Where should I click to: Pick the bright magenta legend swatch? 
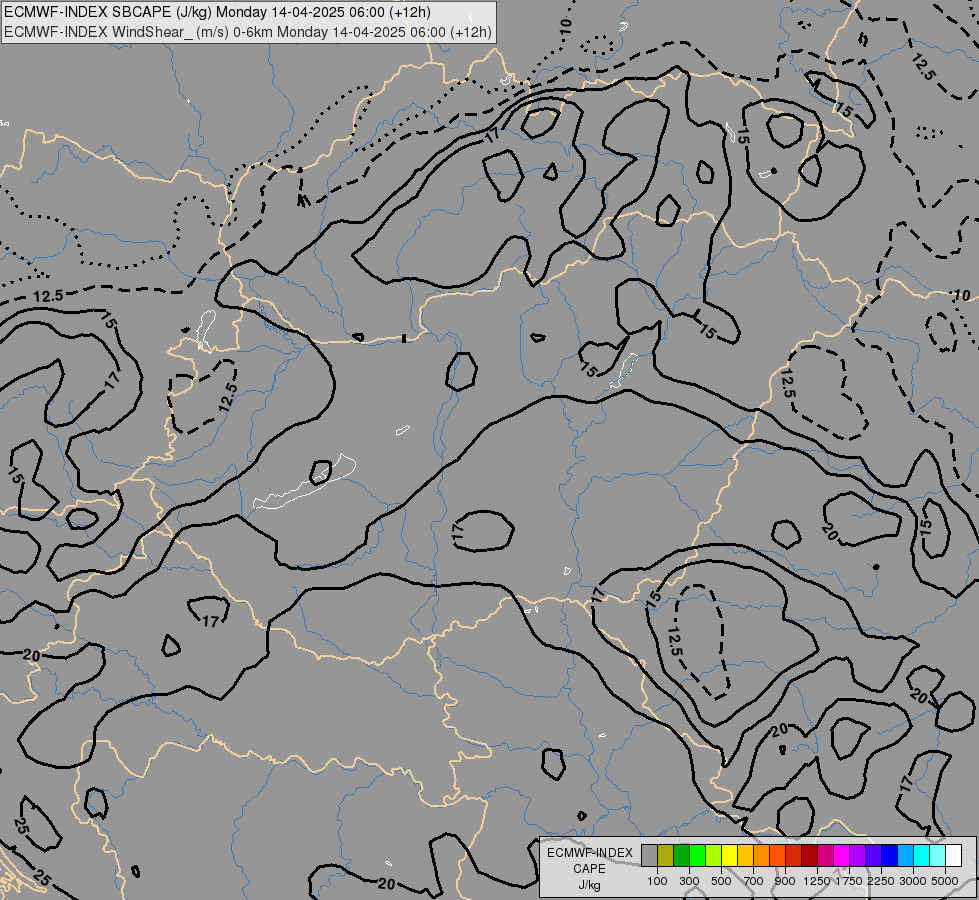click(842, 856)
